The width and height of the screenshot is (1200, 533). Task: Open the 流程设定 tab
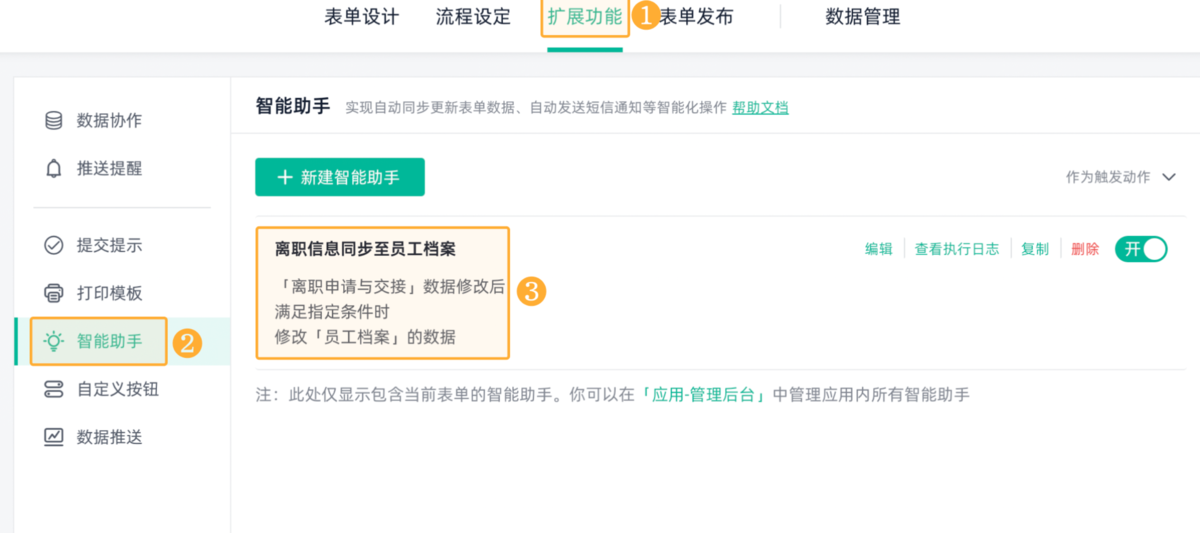click(473, 17)
